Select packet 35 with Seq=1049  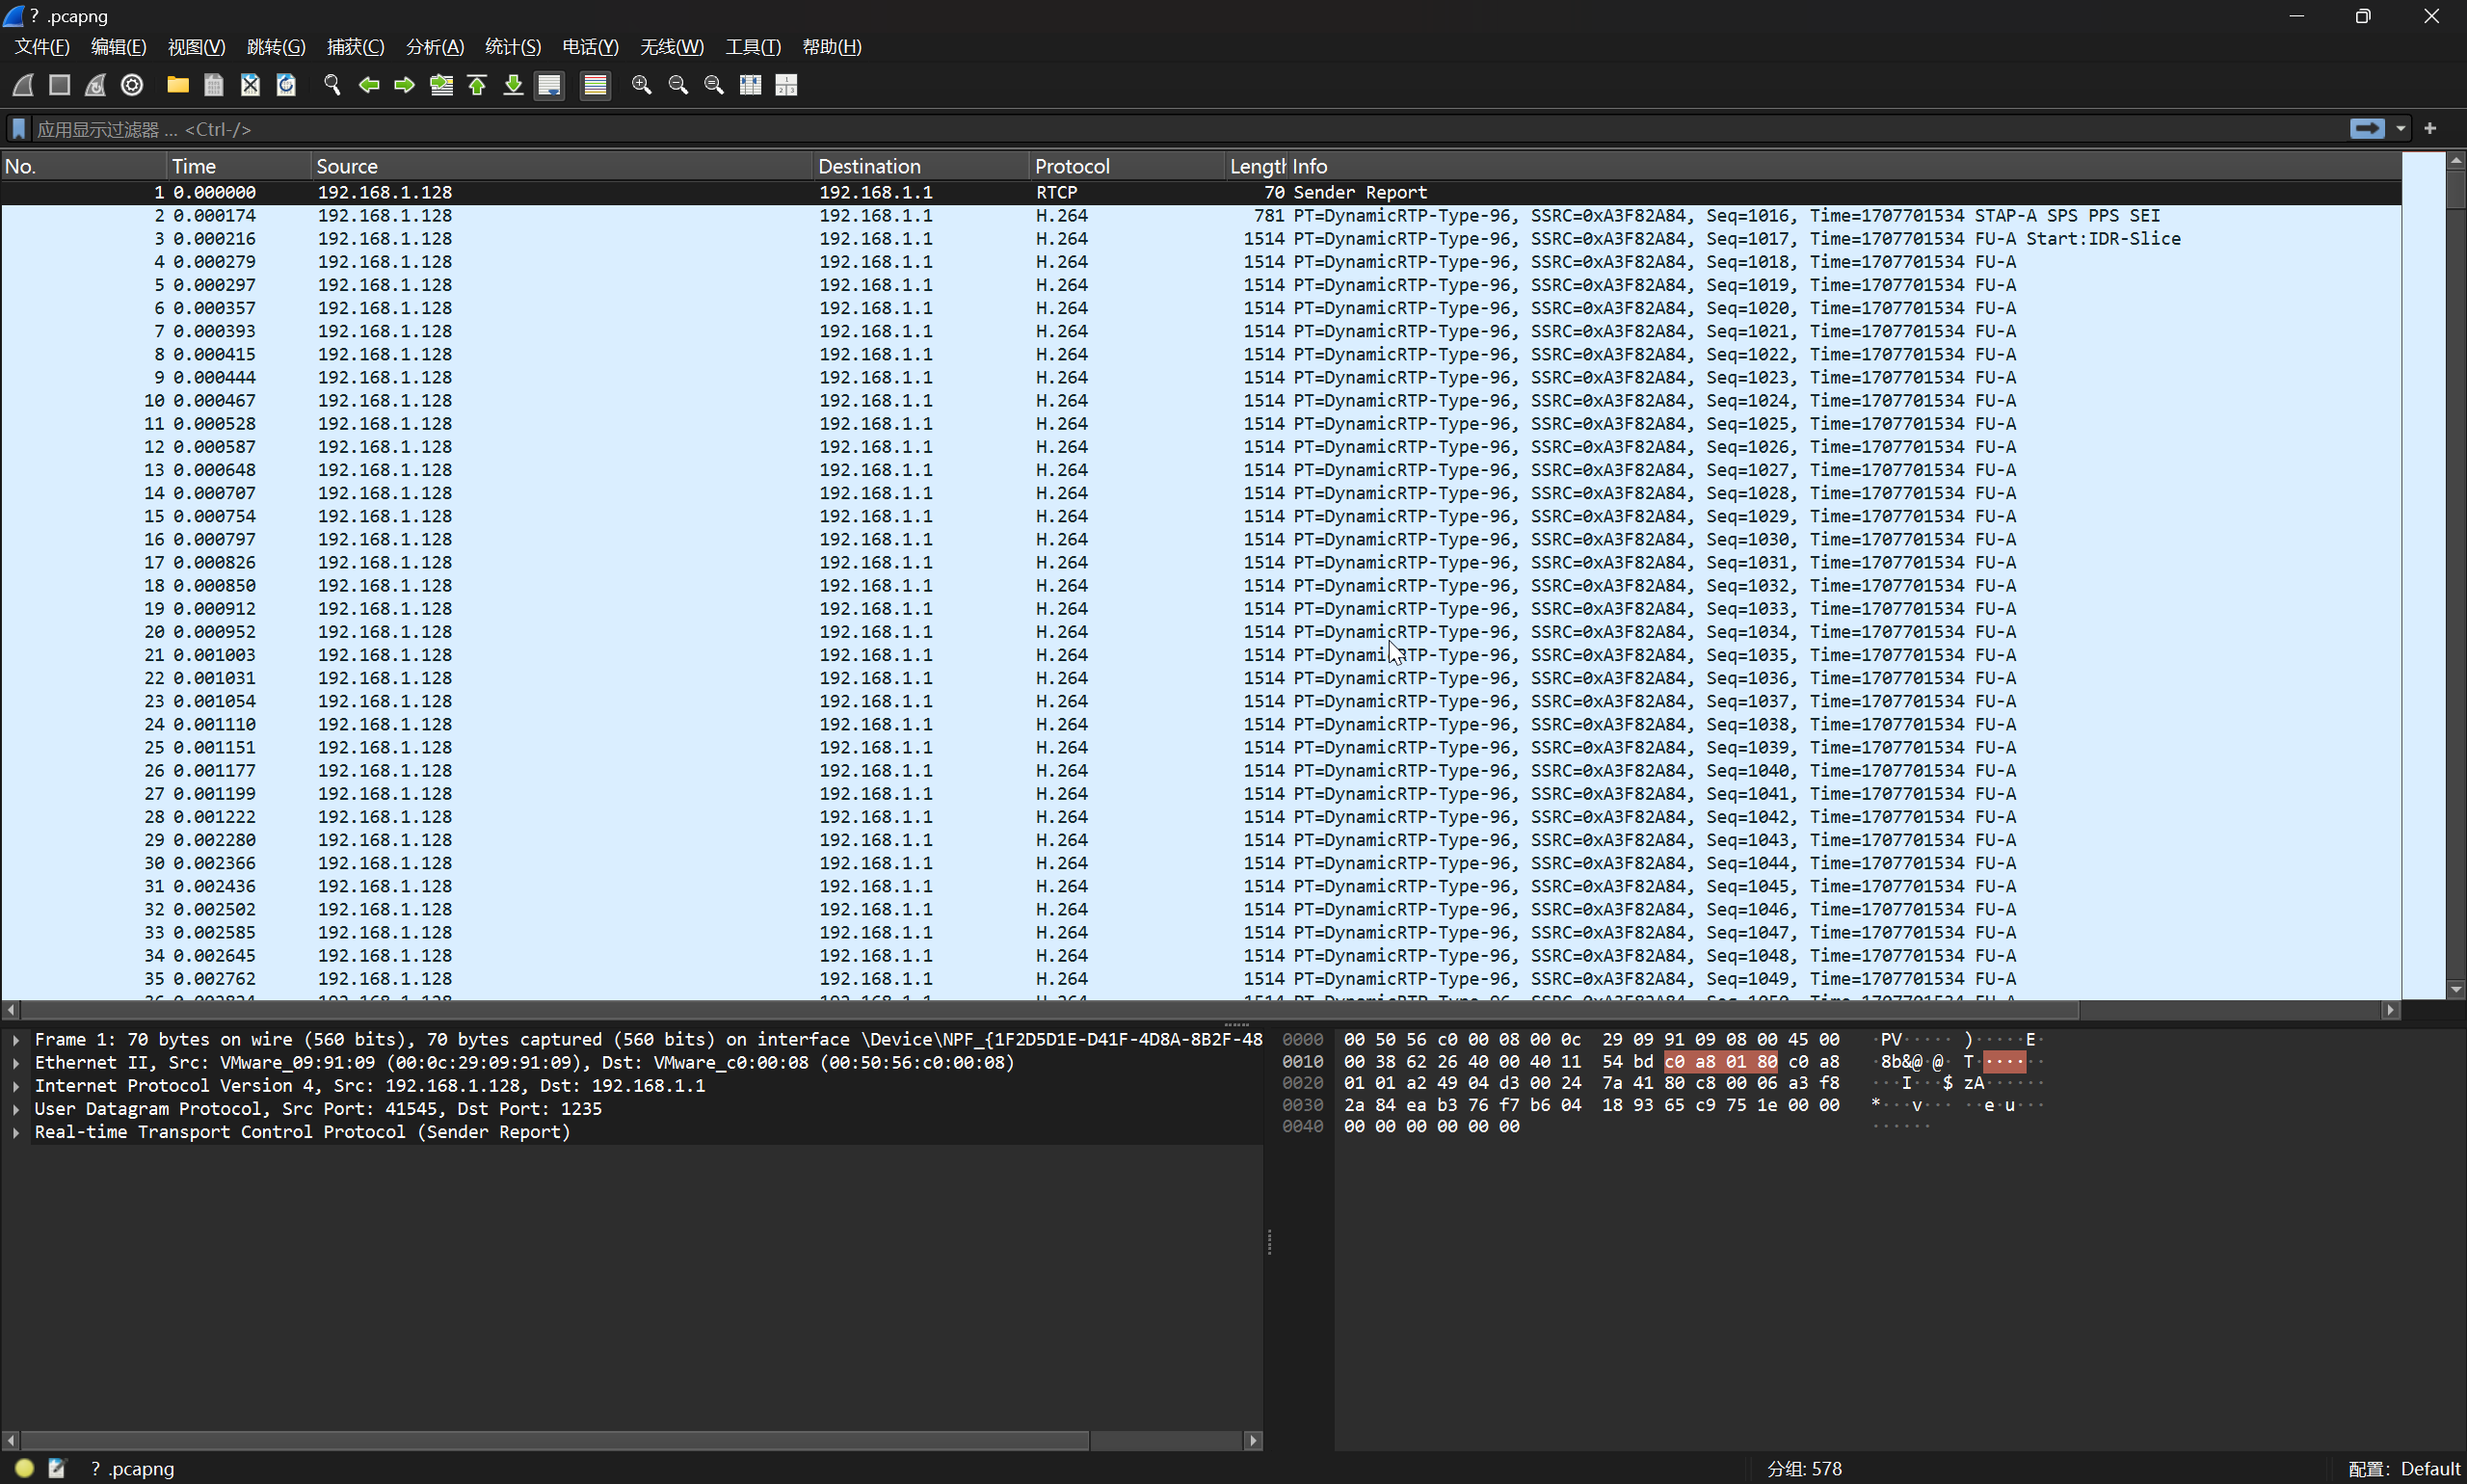click(1200, 979)
